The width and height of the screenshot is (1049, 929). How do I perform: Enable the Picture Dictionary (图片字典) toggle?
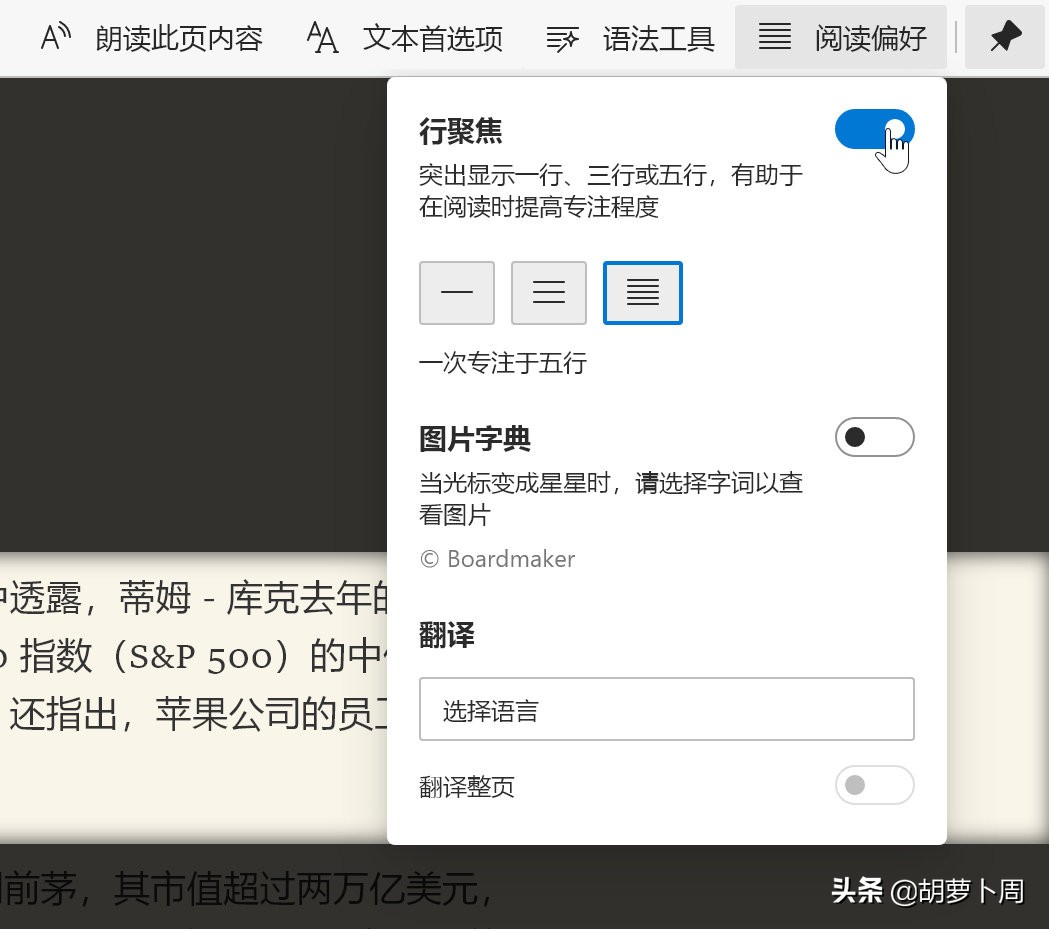click(874, 437)
